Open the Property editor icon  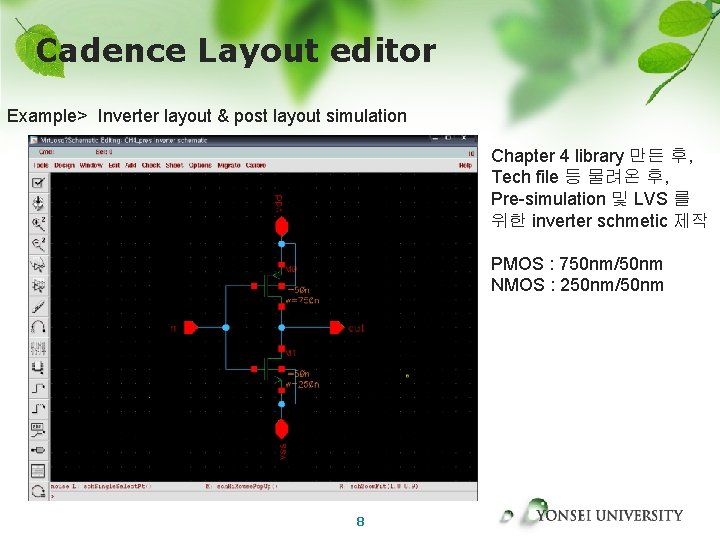click(38, 348)
